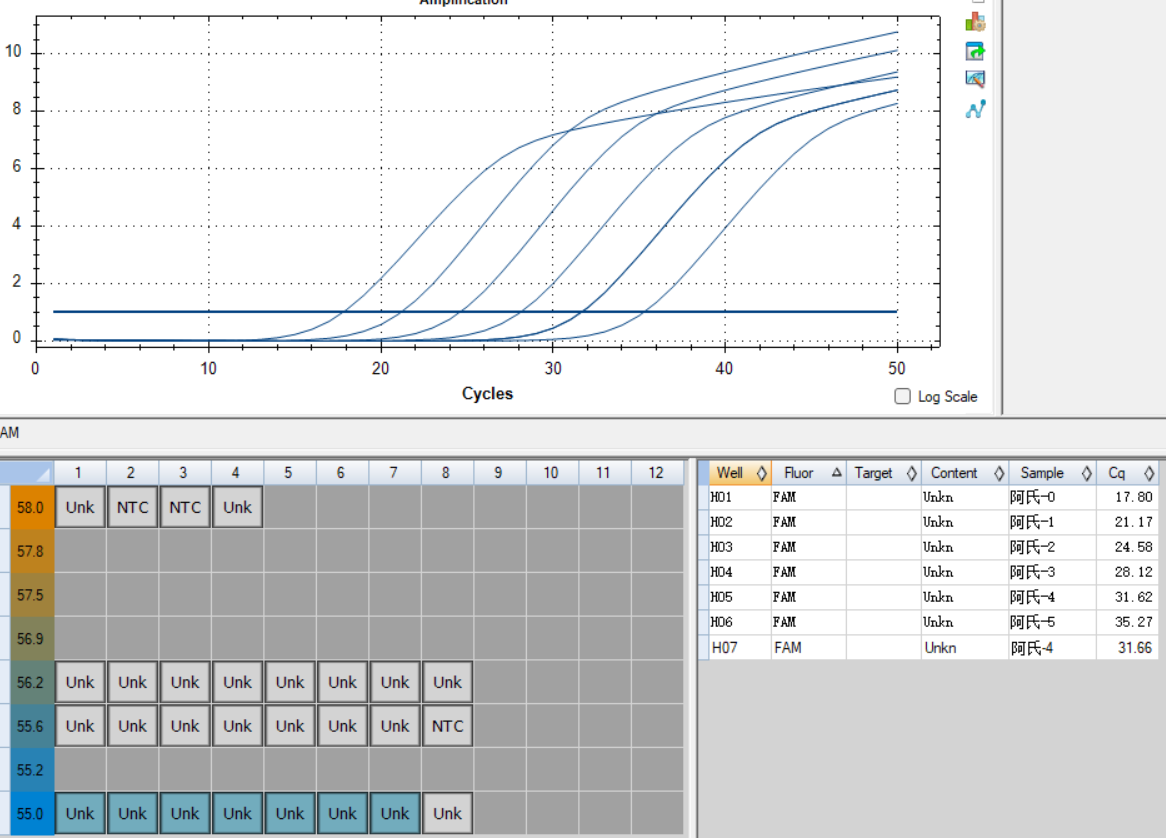Click Unk well in row 56.2 column 8
This screenshot has height=838, width=1166.
[x=448, y=682]
